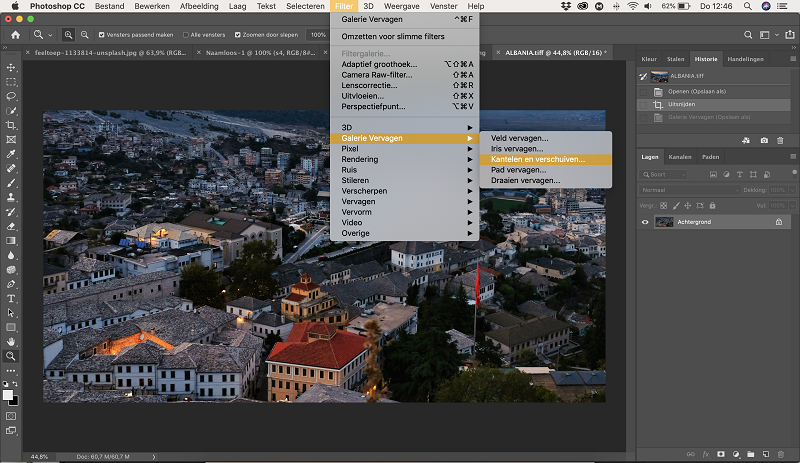Enable the 'Alle vensters' checkbox

186,35
